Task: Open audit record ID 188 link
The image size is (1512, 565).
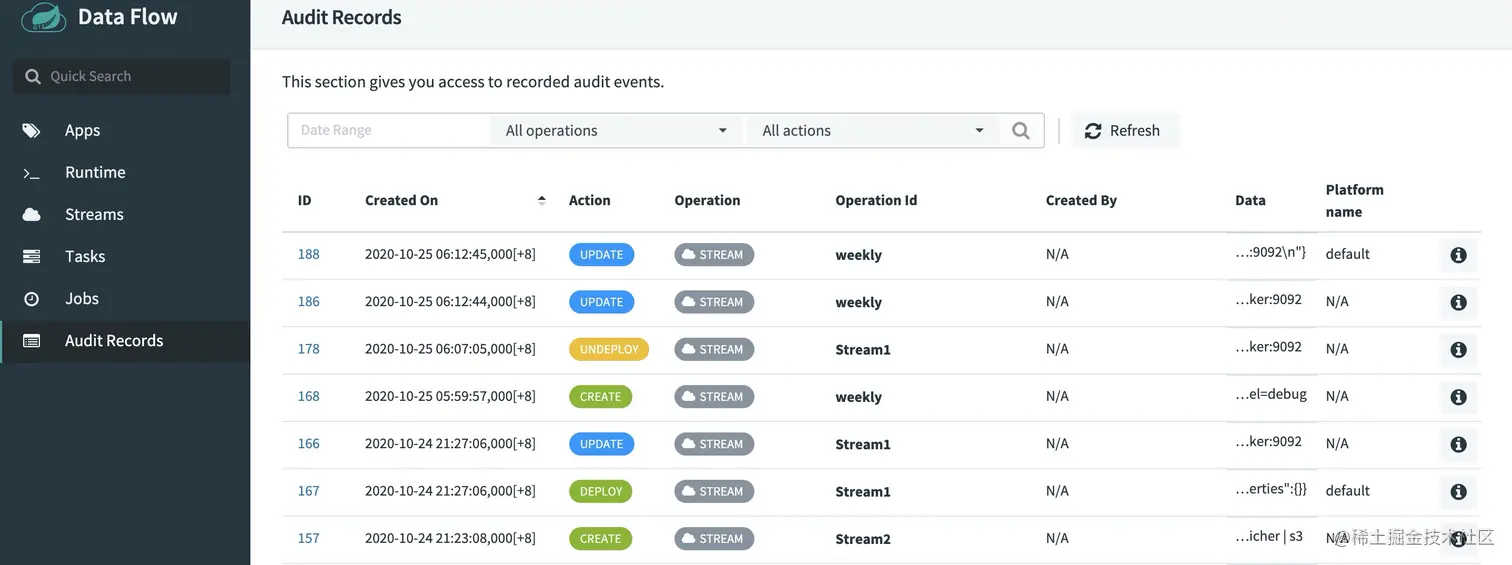Action: click(309, 254)
